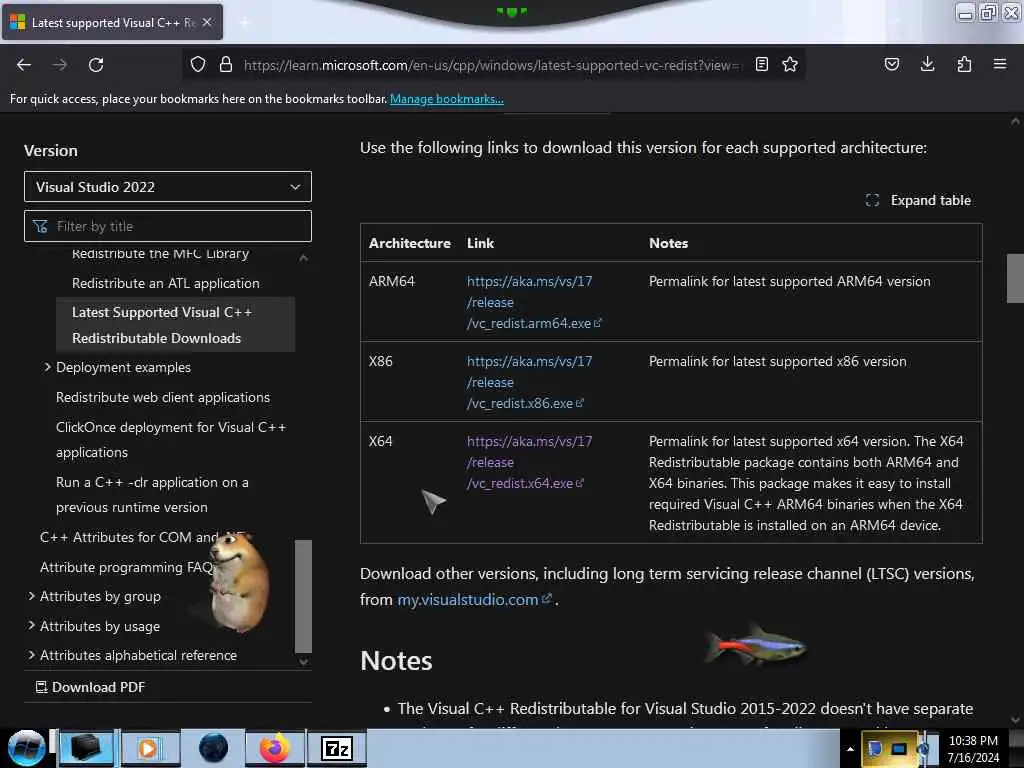View site security padlock info
This screenshot has height=768, width=1024.
pos(226,65)
